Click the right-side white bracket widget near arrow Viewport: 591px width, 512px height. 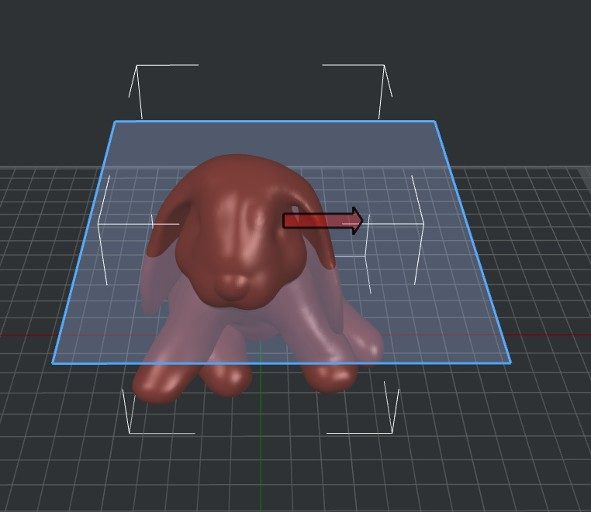coord(390,234)
